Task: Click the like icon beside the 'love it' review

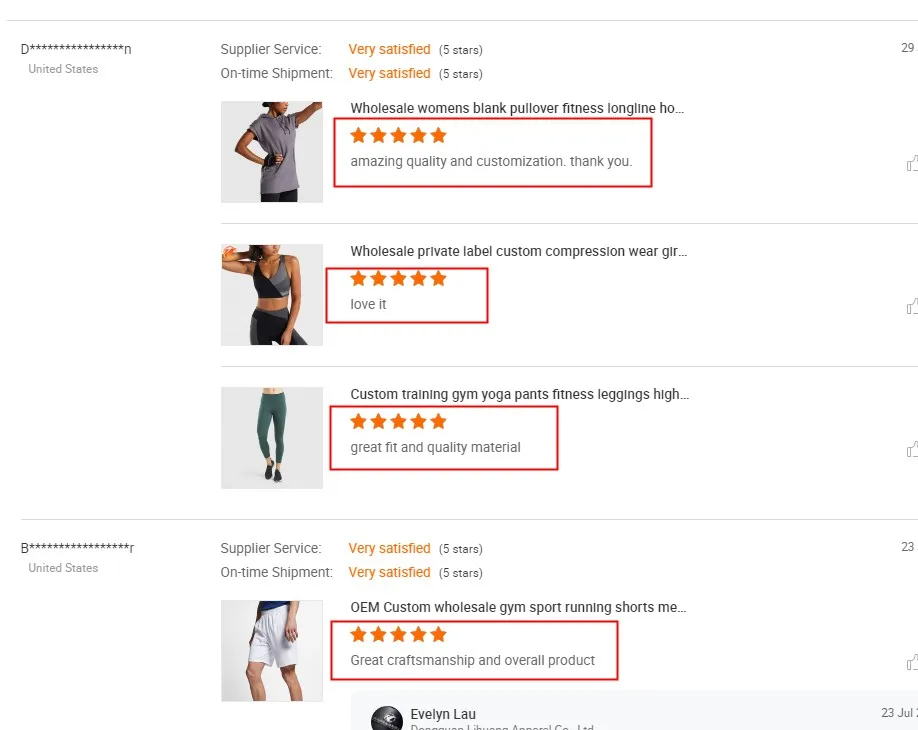Action: (912, 306)
